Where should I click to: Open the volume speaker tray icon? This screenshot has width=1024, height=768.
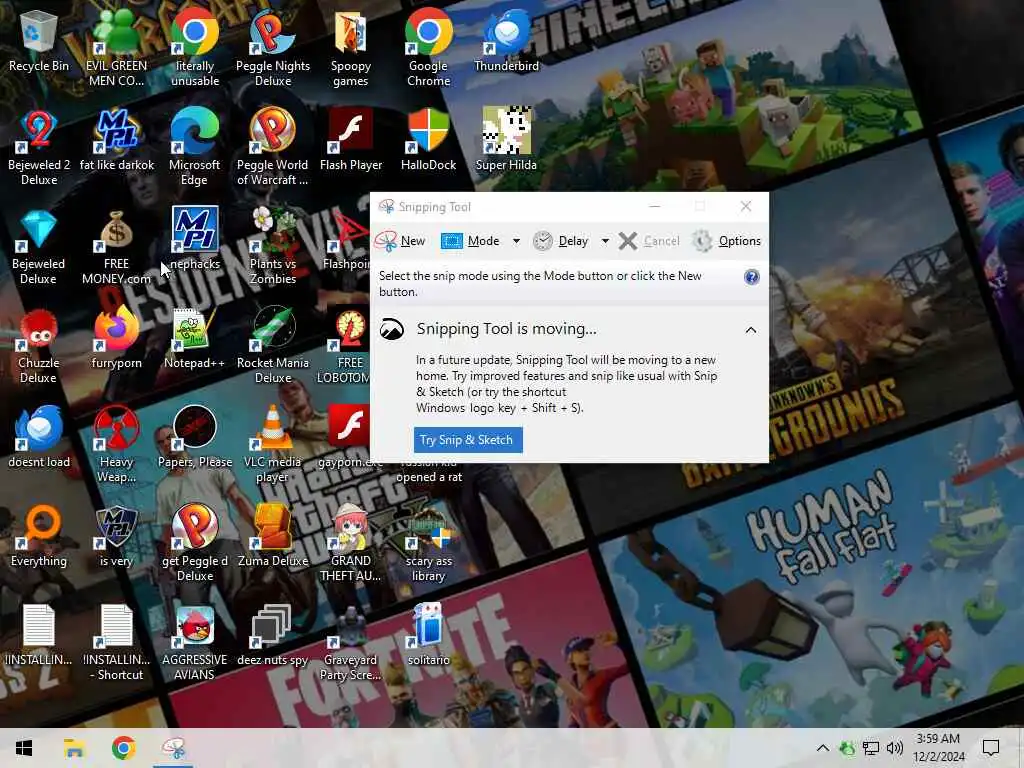(x=895, y=748)
